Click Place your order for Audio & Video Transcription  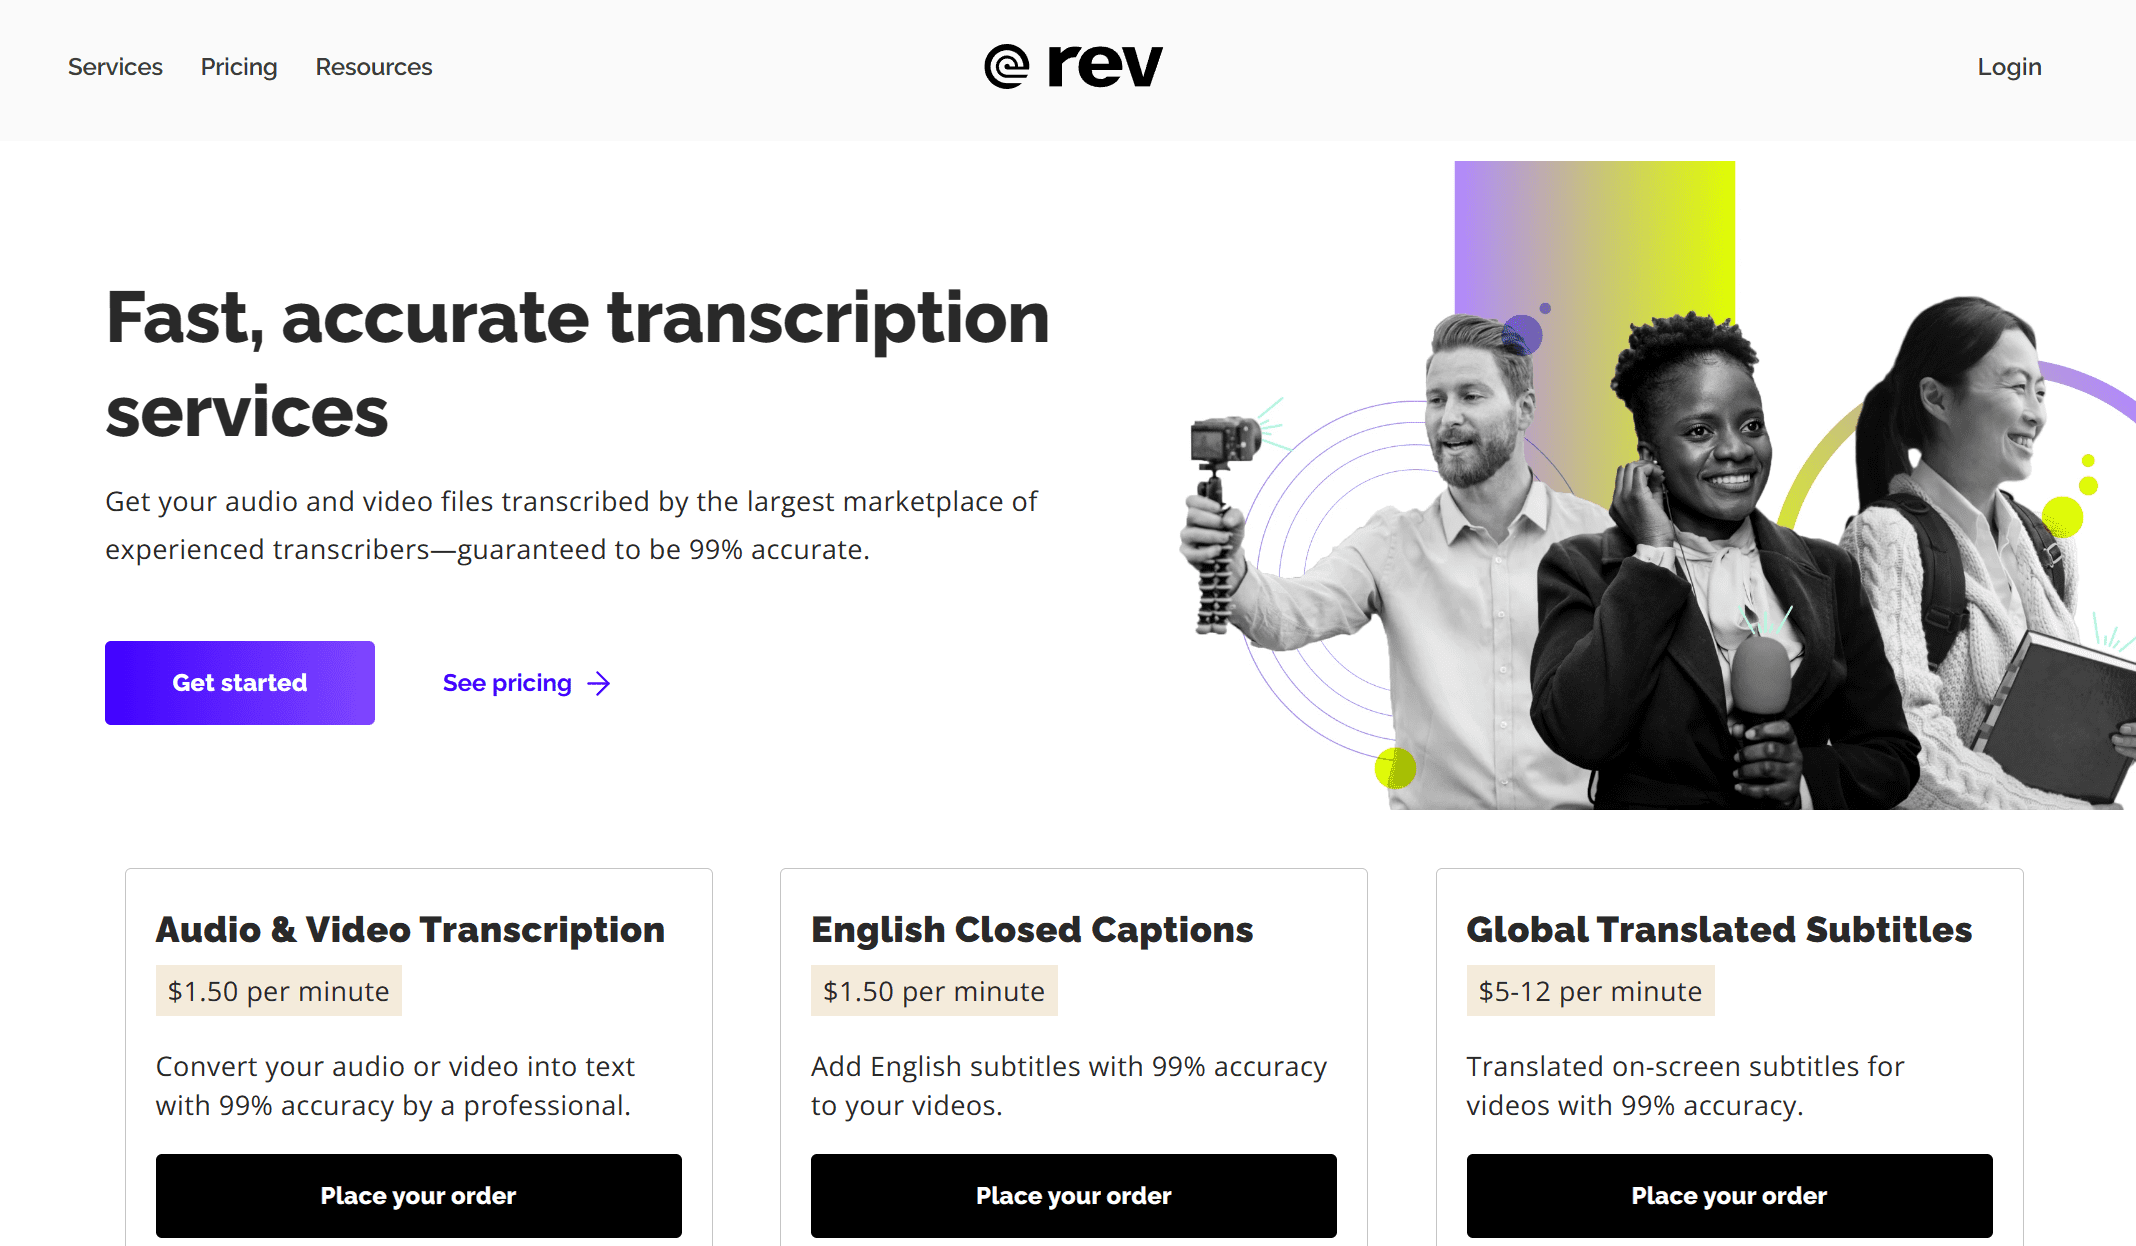point(418,1194)
